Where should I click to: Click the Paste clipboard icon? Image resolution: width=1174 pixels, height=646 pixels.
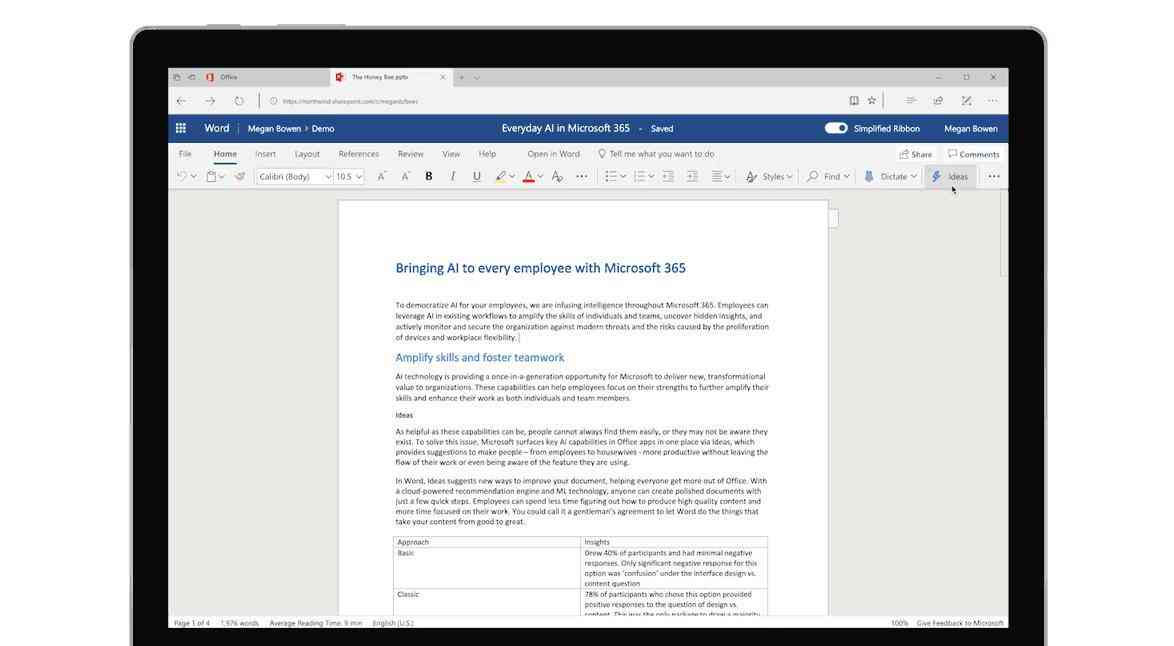(211, 177)
